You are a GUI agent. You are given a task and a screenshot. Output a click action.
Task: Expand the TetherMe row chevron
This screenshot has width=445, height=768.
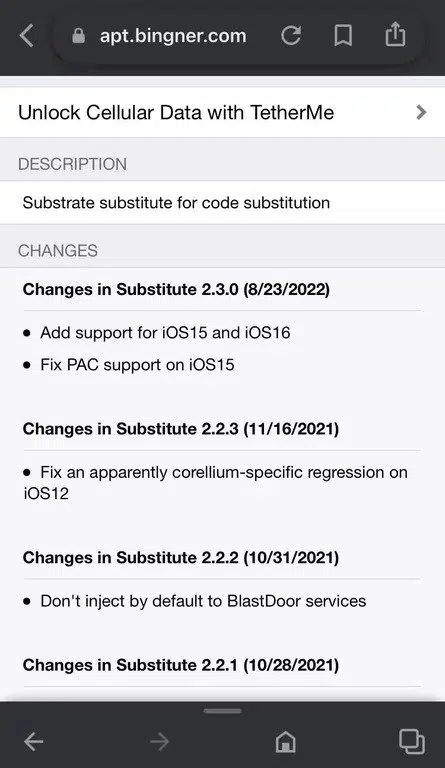pyautogui.click(x=421, y=113)
